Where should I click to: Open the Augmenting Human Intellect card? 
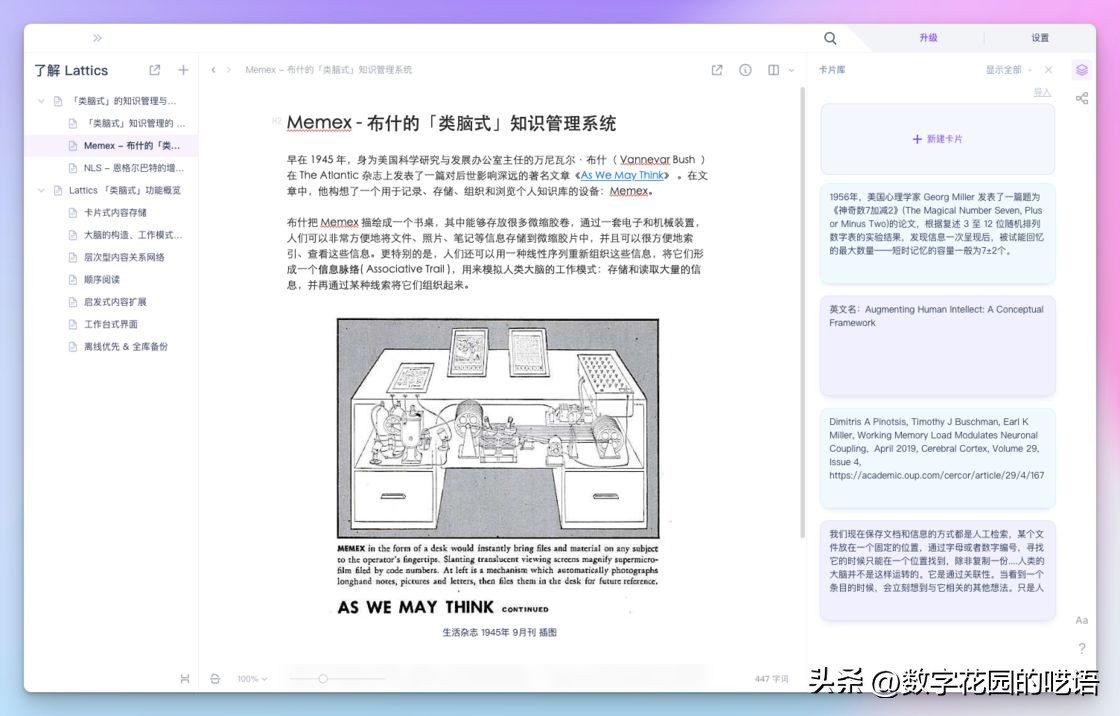937,346
